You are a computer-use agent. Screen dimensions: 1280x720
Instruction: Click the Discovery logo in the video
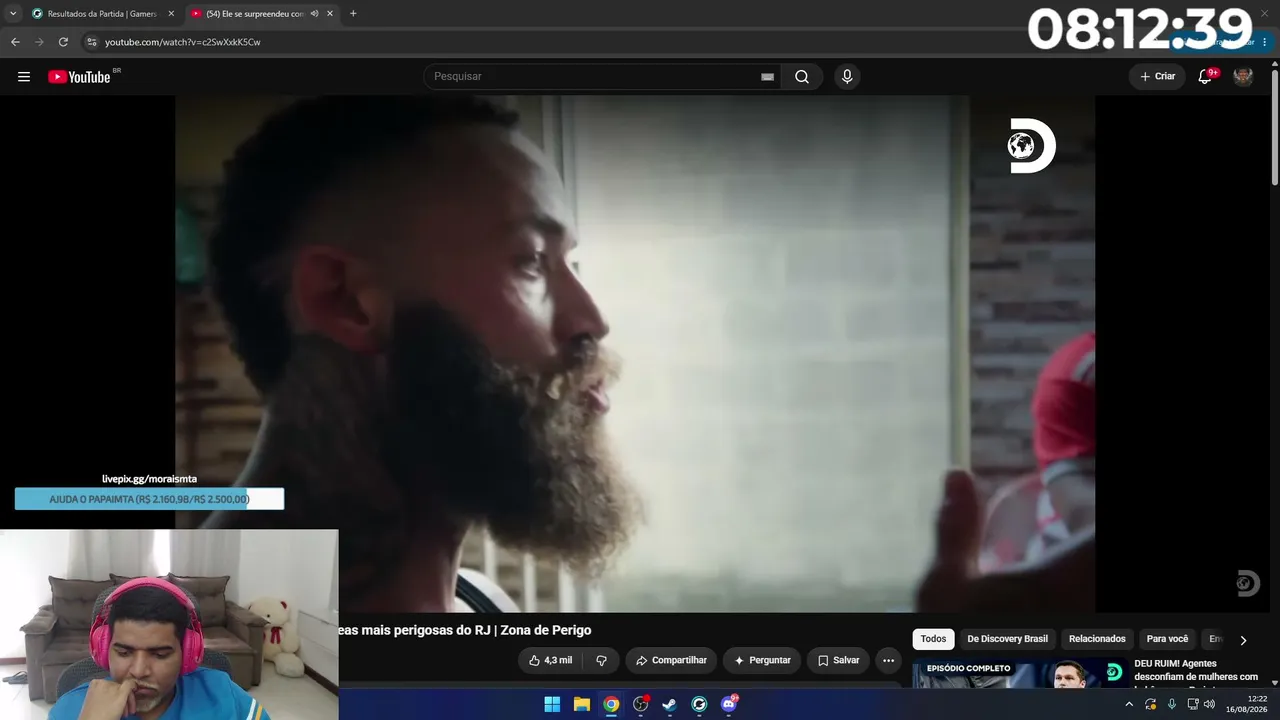(x=1032, y=146)
